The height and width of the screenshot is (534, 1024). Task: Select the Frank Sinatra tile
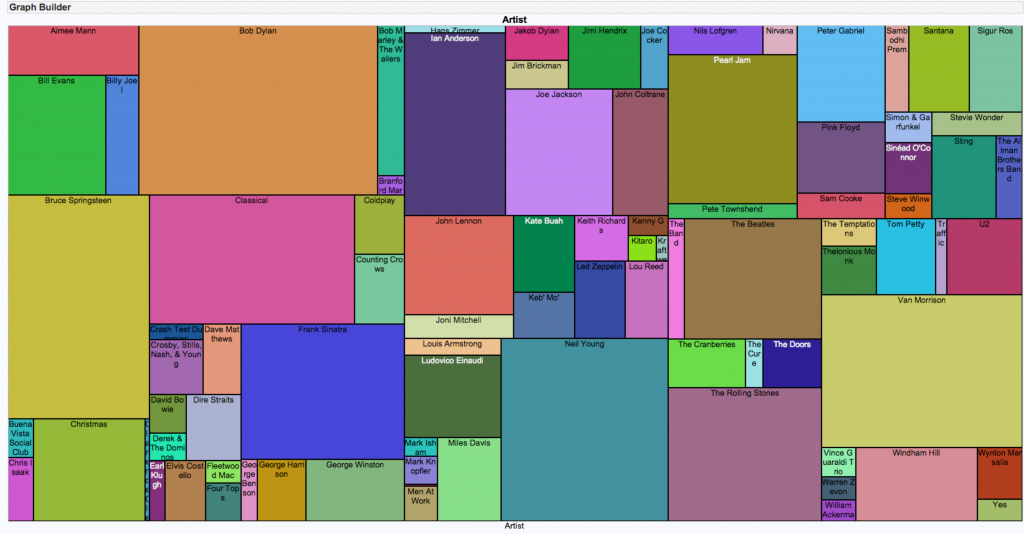pyautogui.click(x=323, y=392)
